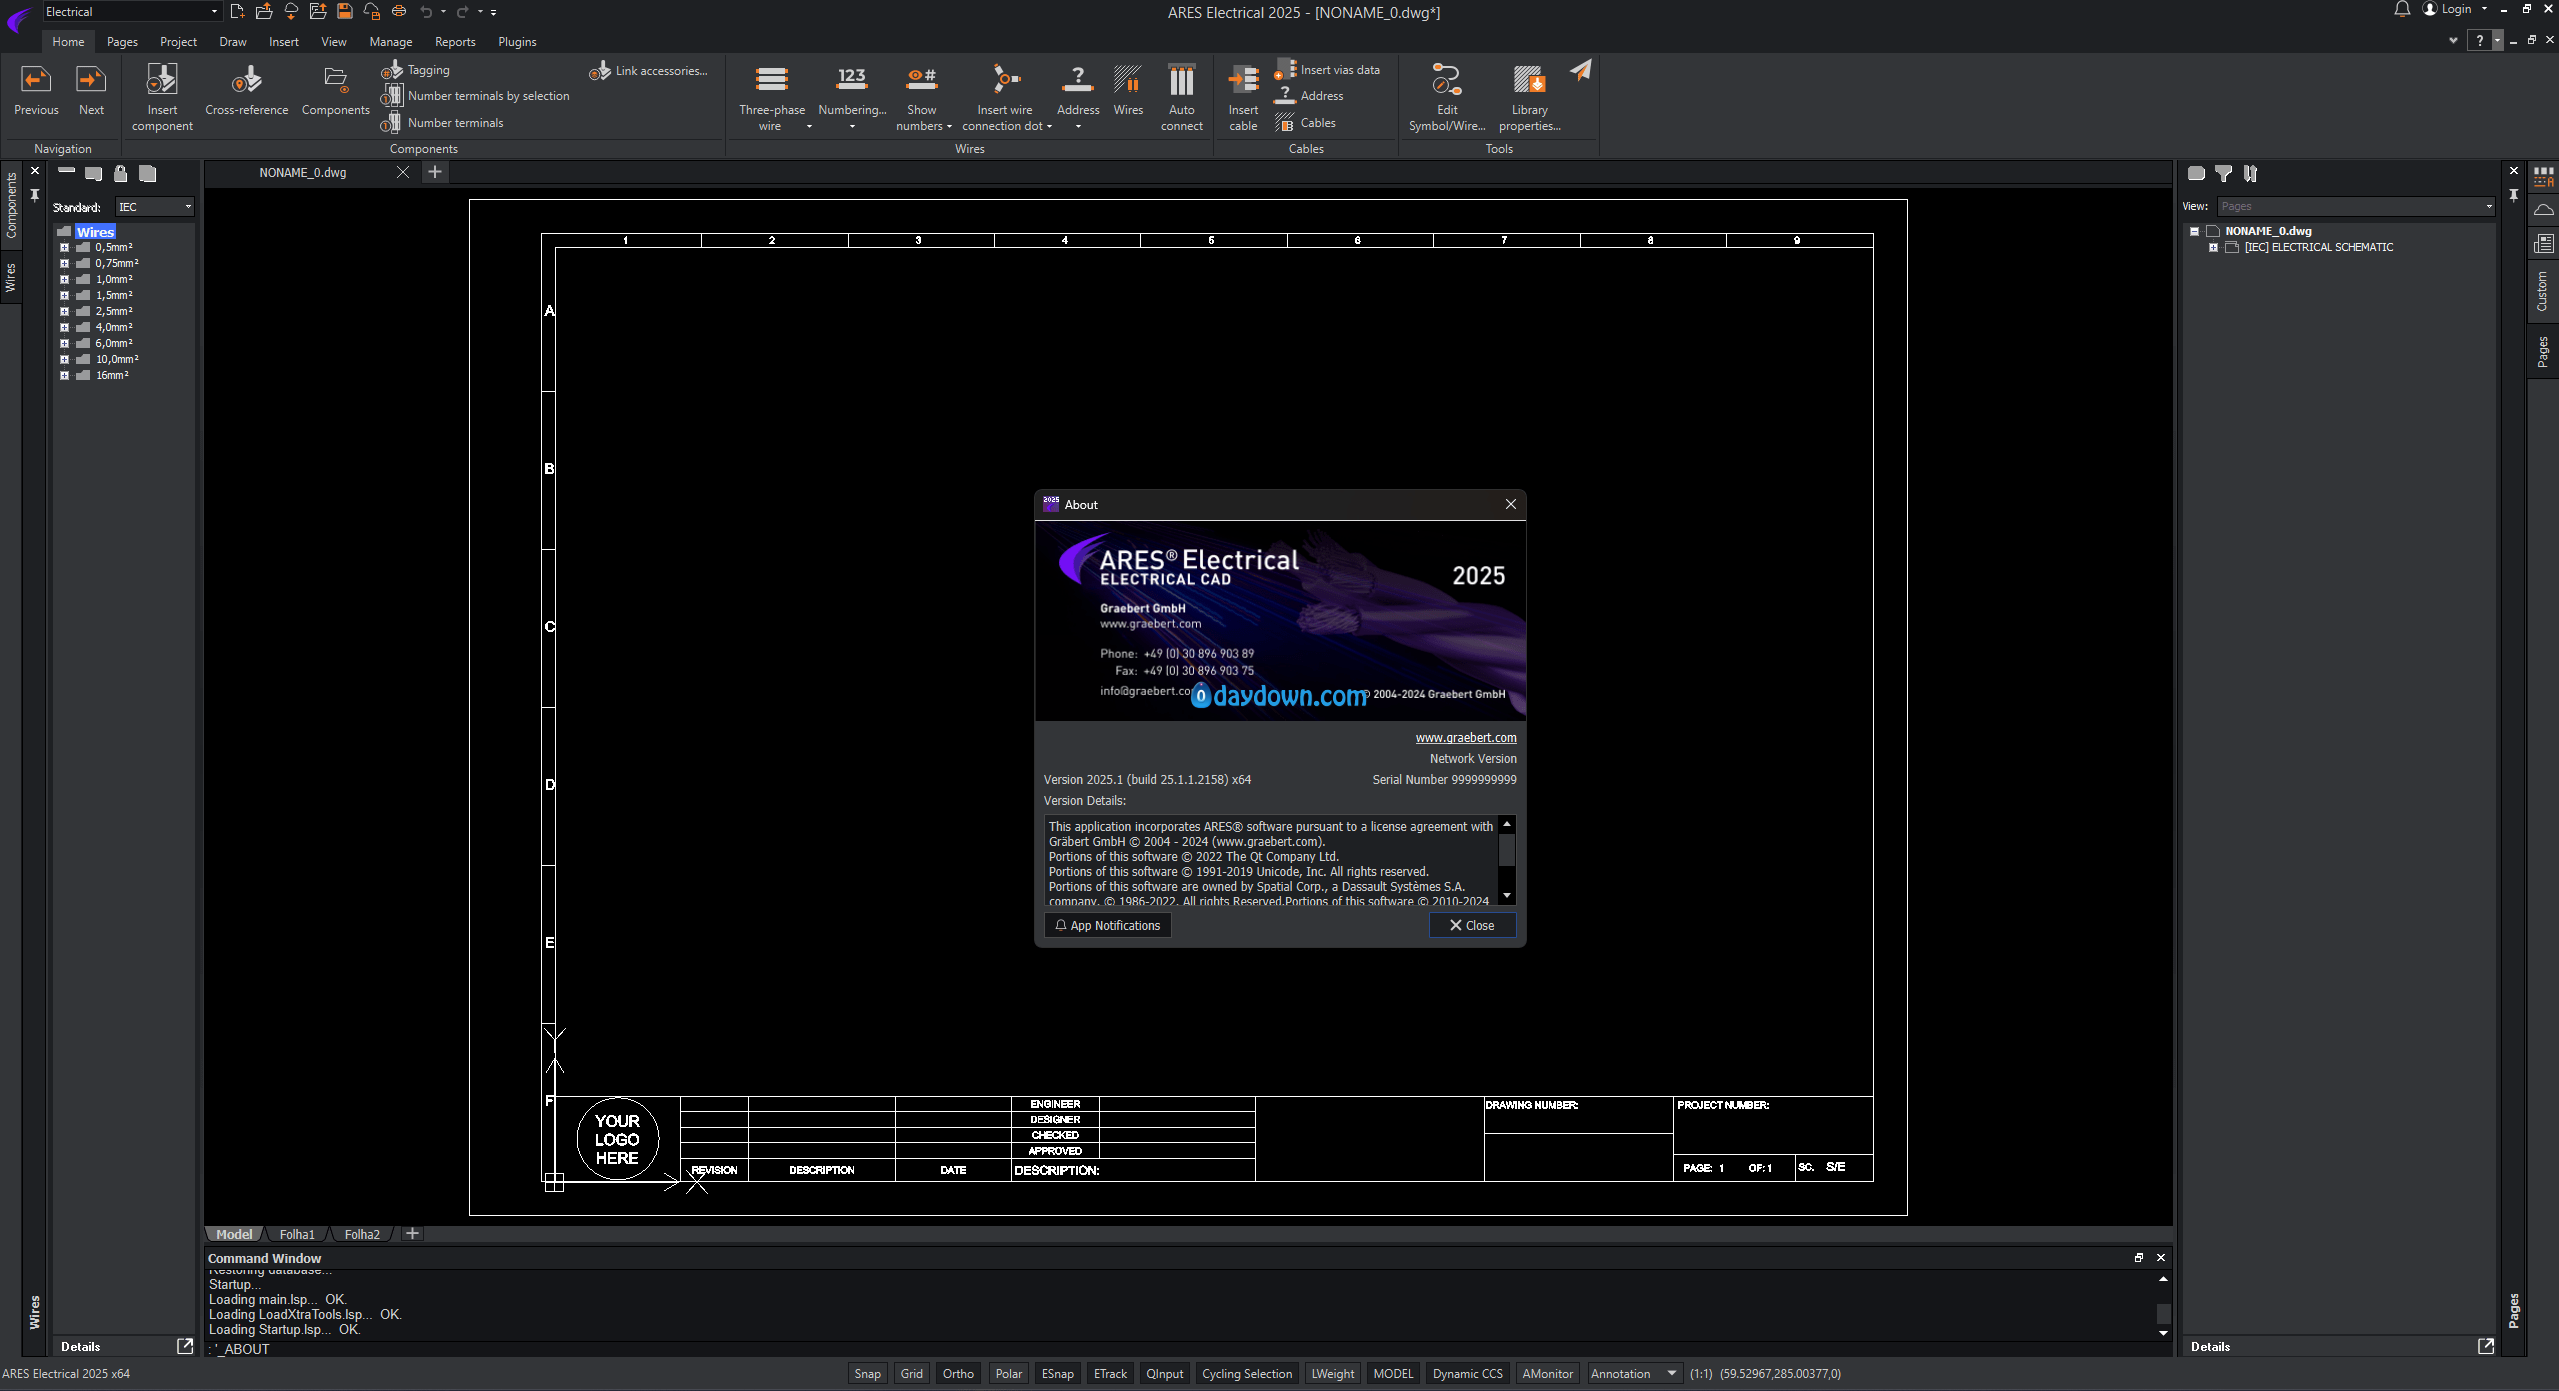Click the orange Save floppy disk icon
Image resolution: width=2559 pixels, height=1391 pixels.
345,12
